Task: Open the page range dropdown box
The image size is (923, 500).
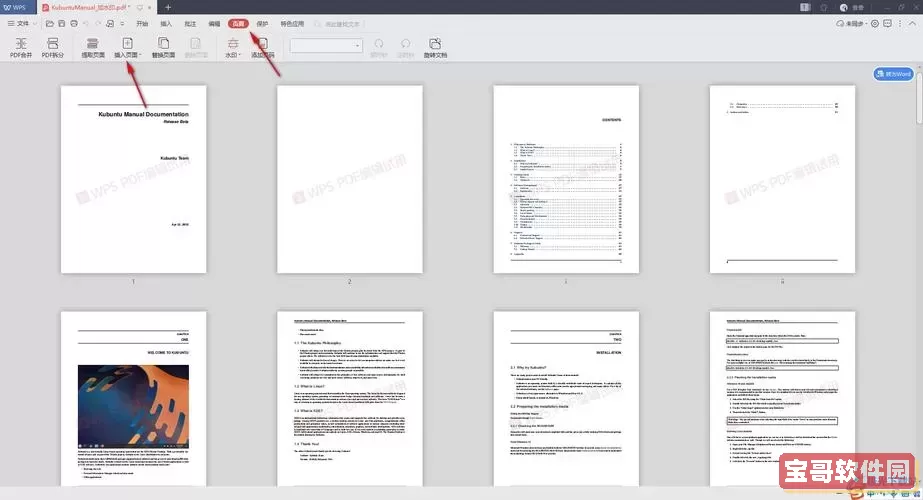Action: click(x=326, y=45)
